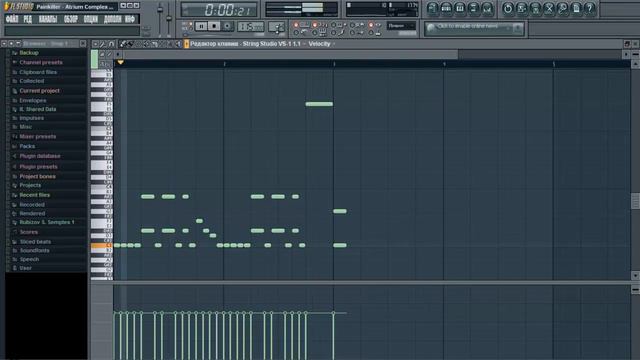Screen dimensions: 640x360
Task: Stop playback with the stop button
Action: point(214,26)
